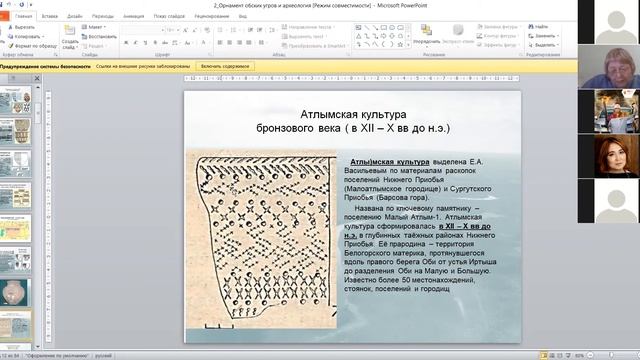Image resolution: width=640 pixels, height=360 pixels.
Task: Copy using the Копировать button
Action: tap(25, 36)
